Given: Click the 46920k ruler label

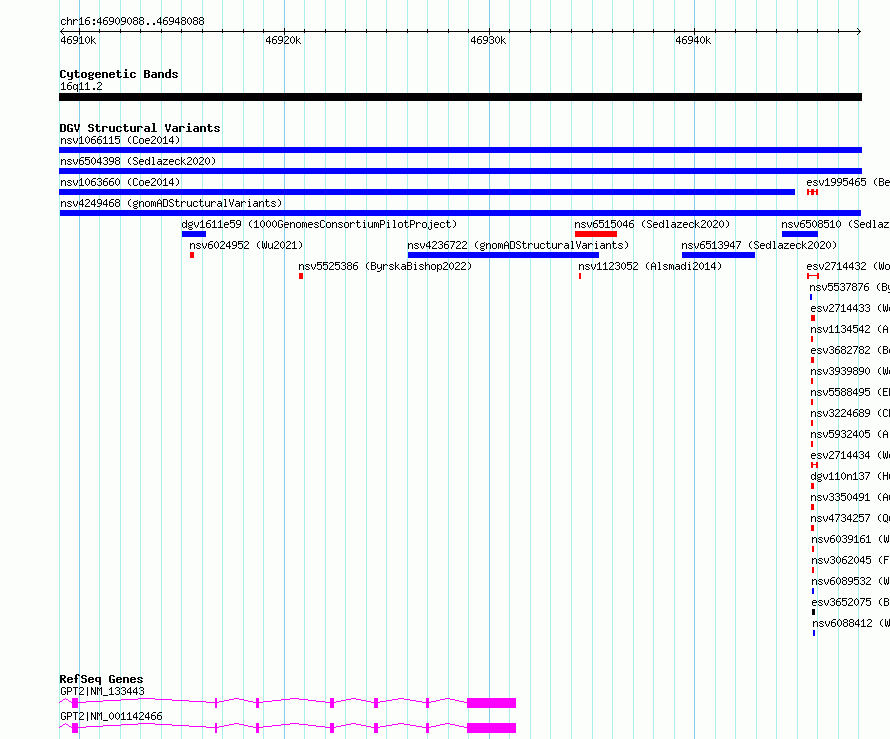Looking at the screenshot, I should click(x=283, y=40).
